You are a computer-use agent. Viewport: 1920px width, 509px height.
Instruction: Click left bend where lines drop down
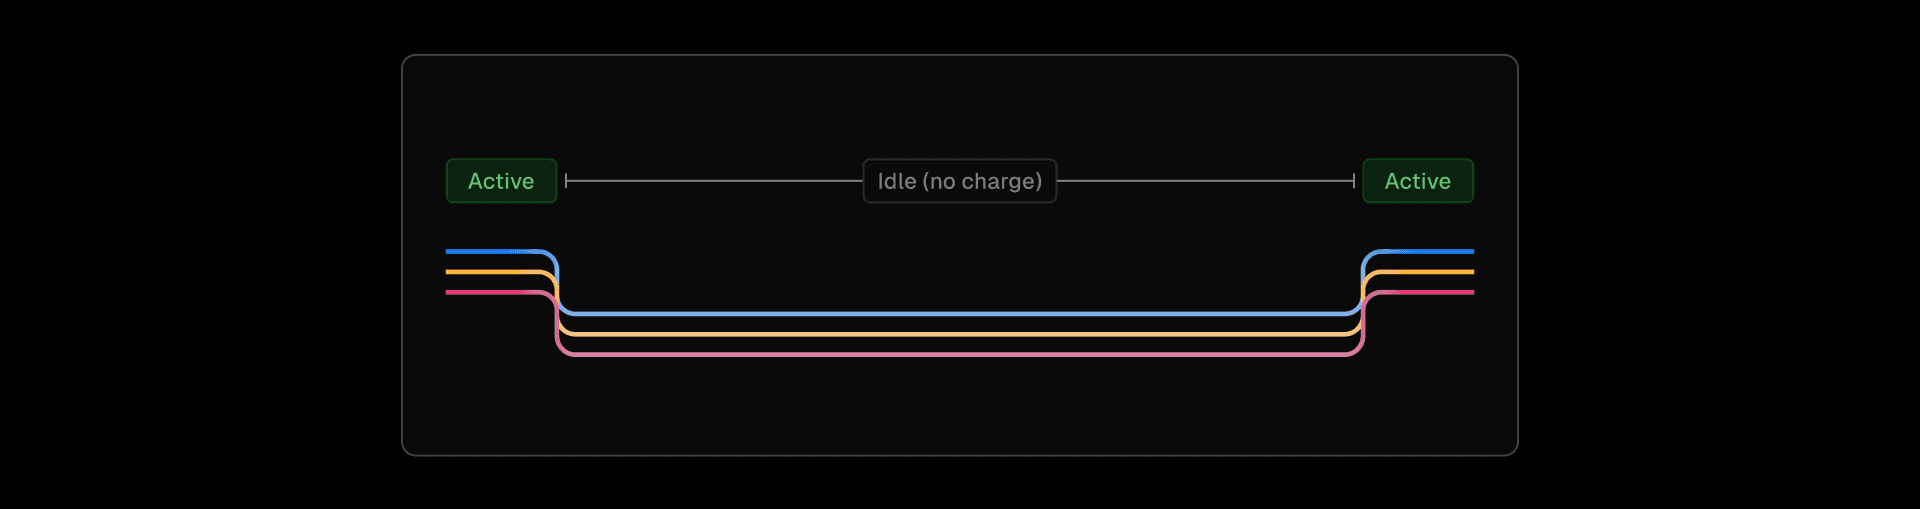[x=557, y=300]
